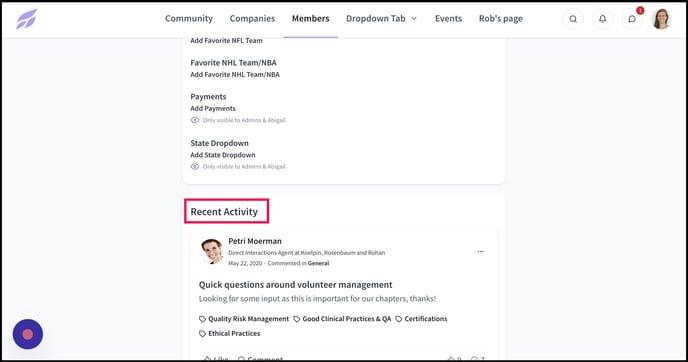Open the Companies tab
Image resolution: width=688 pixels, height=362 pixels.
(x=252, y=18)
